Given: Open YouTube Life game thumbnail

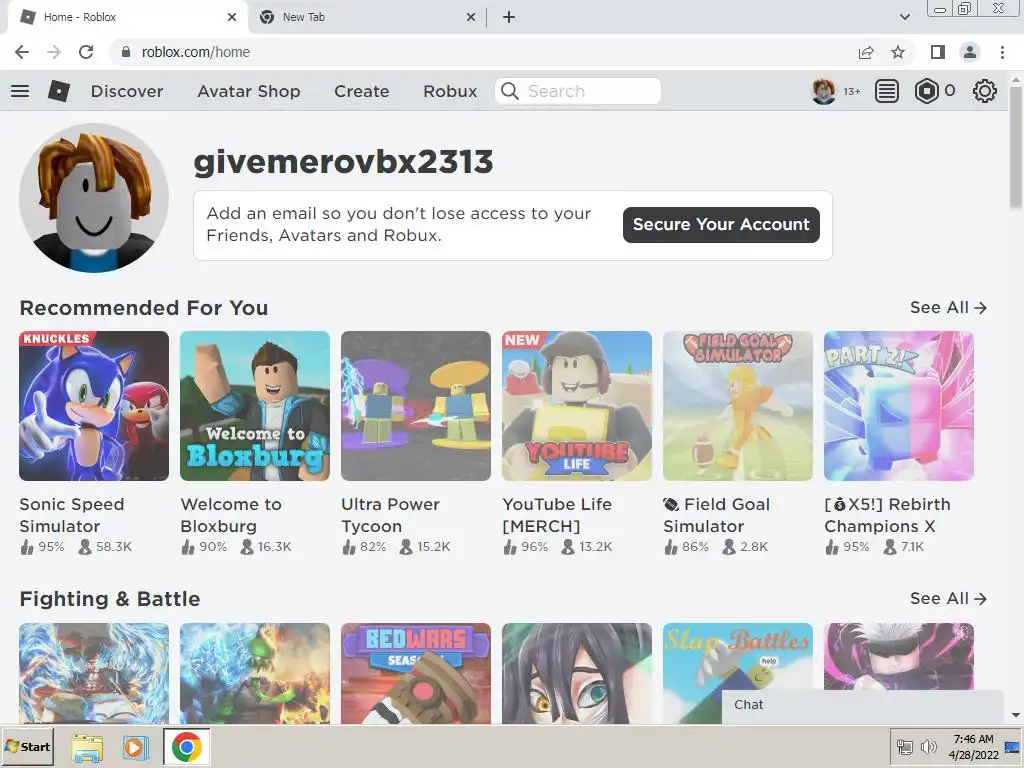Looking at the screenshot, I should (577, 406).
